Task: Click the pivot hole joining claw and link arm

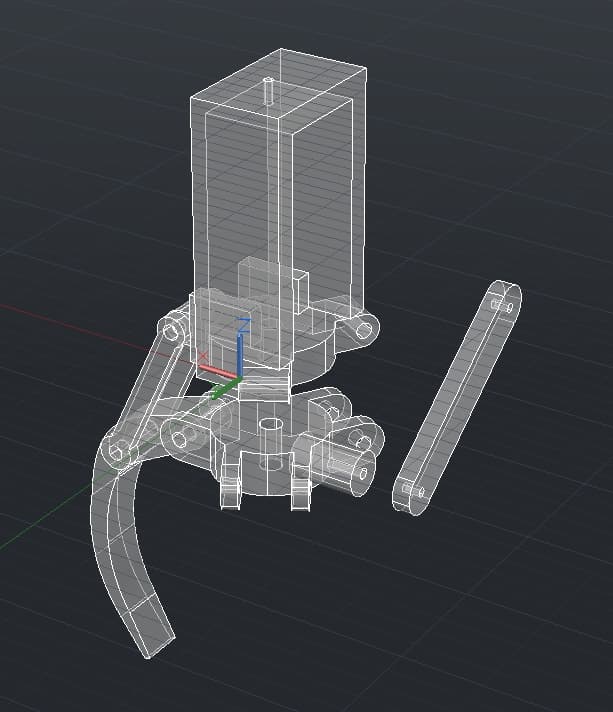Action: 115,452
